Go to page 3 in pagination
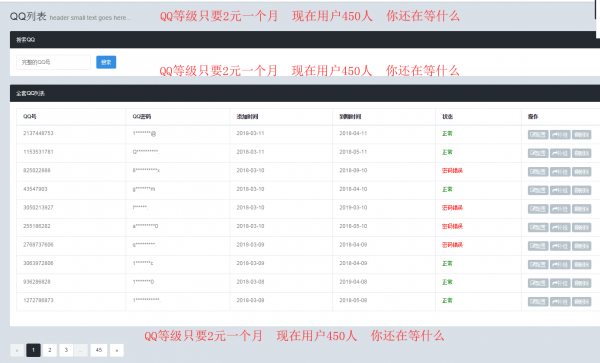 click(x=66, y=350)
